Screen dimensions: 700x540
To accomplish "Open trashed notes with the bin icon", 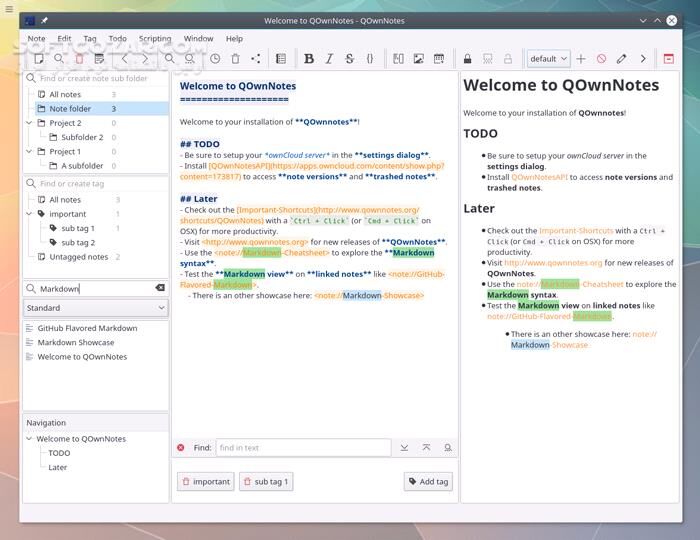I will point(235,58).
